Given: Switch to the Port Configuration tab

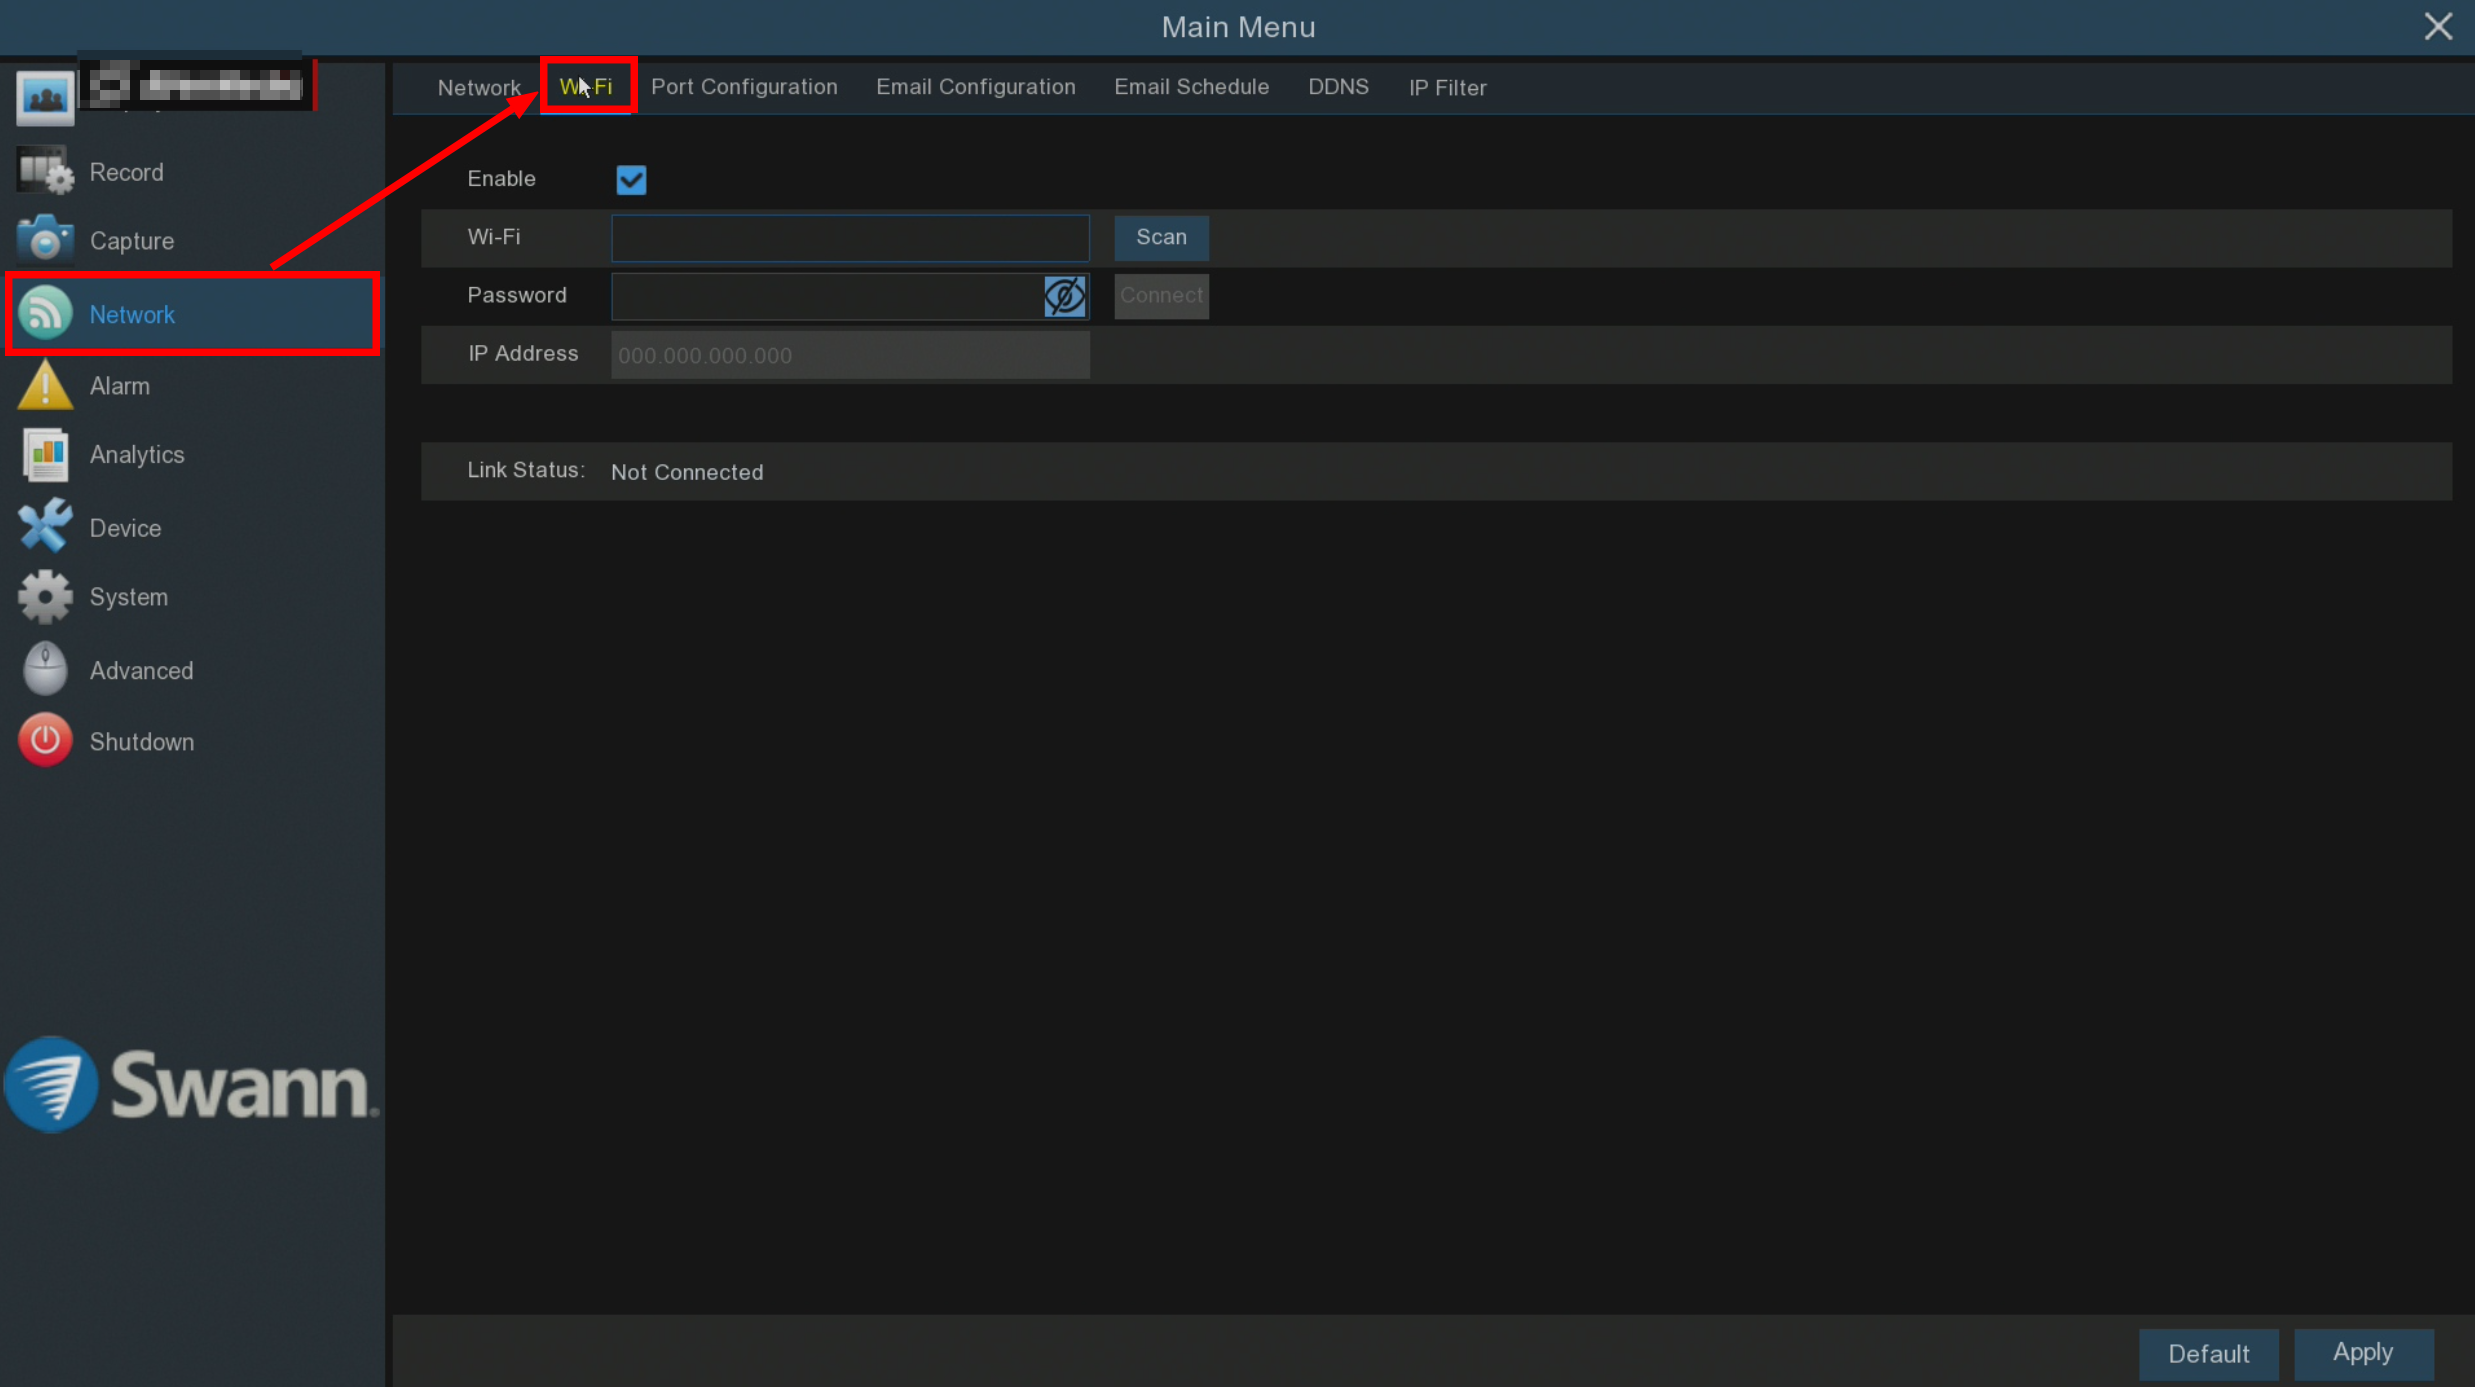Looking at the screenshot, I should point(744,87).
